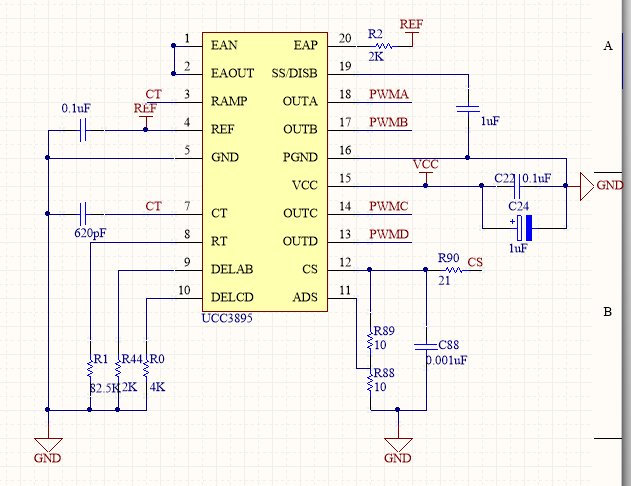The width and height of the screenshot is (631, 486).
Task: Click the REF power port next to R2
Action: [412, 31]
